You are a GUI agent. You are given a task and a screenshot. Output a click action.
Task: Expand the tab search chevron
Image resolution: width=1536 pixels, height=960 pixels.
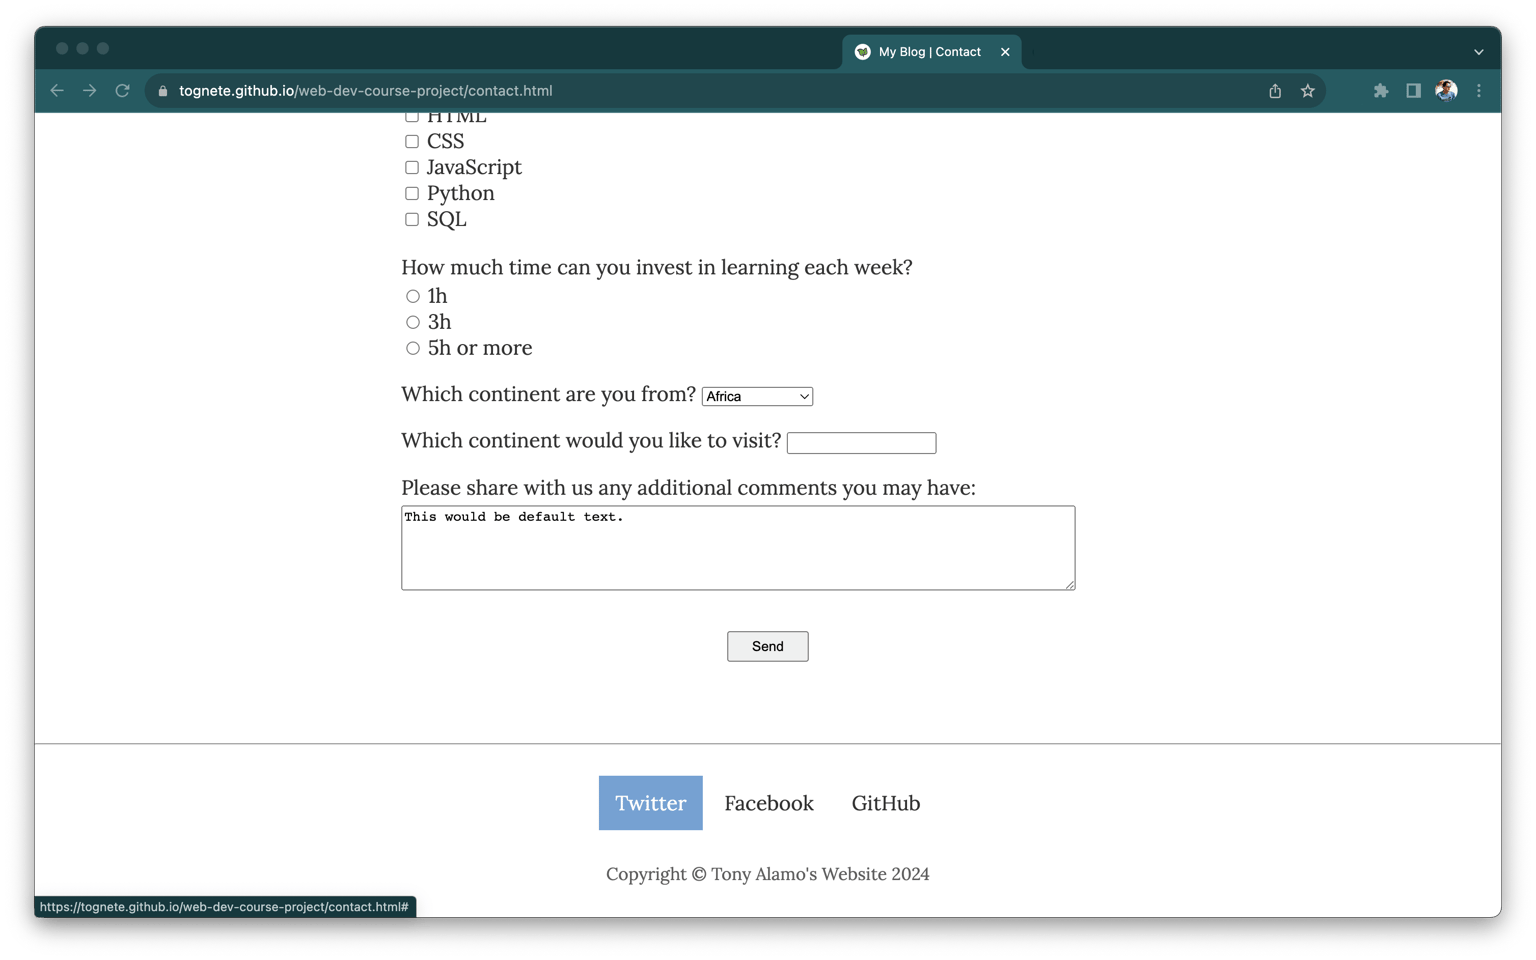pyautogui.click(x=1479, y=52)
